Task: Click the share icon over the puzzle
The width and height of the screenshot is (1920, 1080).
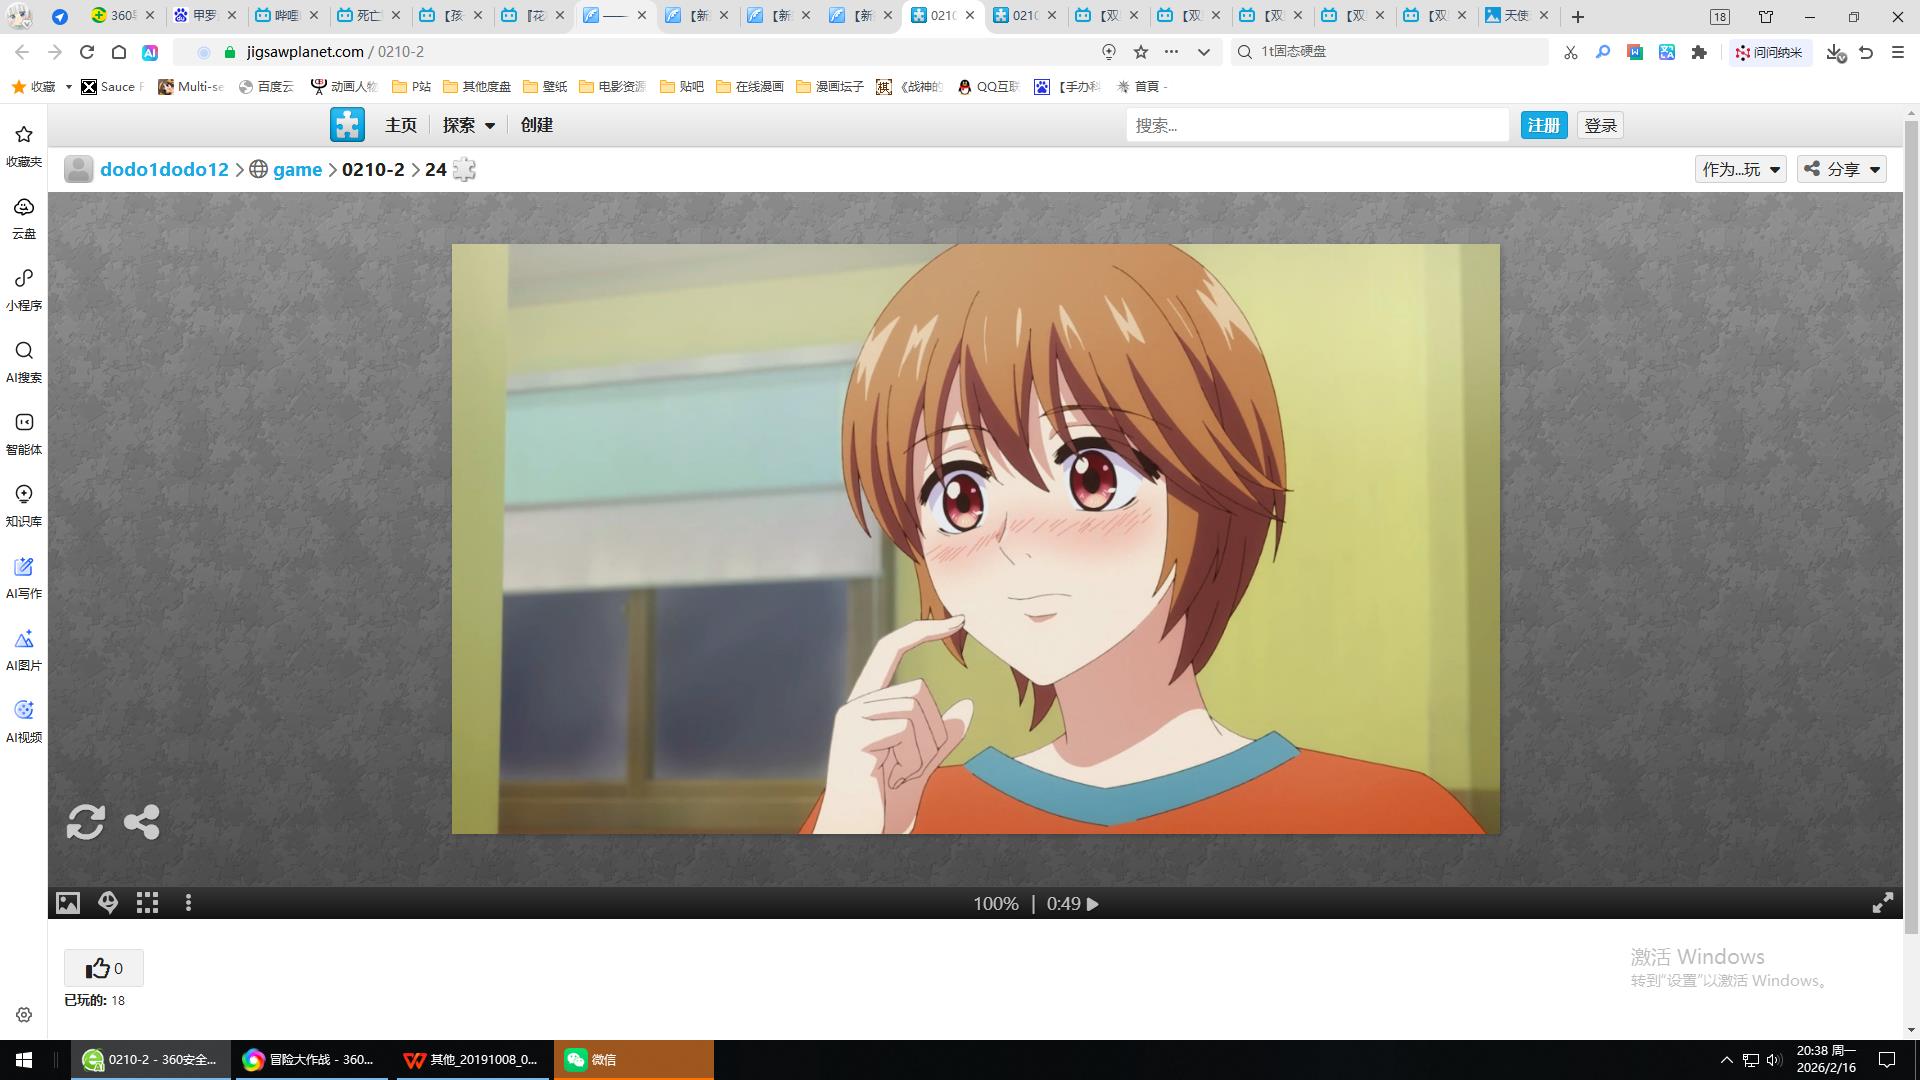Action: (141, 822)
